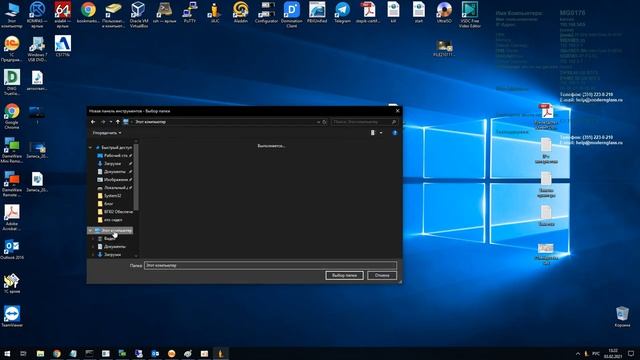Open the notification center icon
Screen dimensions: 640x360
(631, 353)
